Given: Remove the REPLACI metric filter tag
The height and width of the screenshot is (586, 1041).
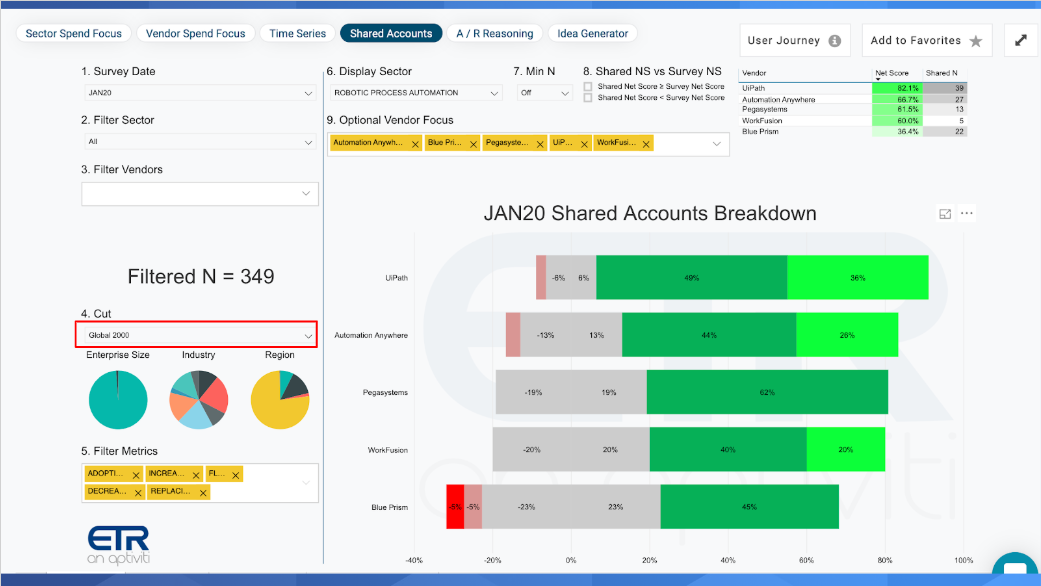Looking at the screenshot, I should (x=203, y=493).
